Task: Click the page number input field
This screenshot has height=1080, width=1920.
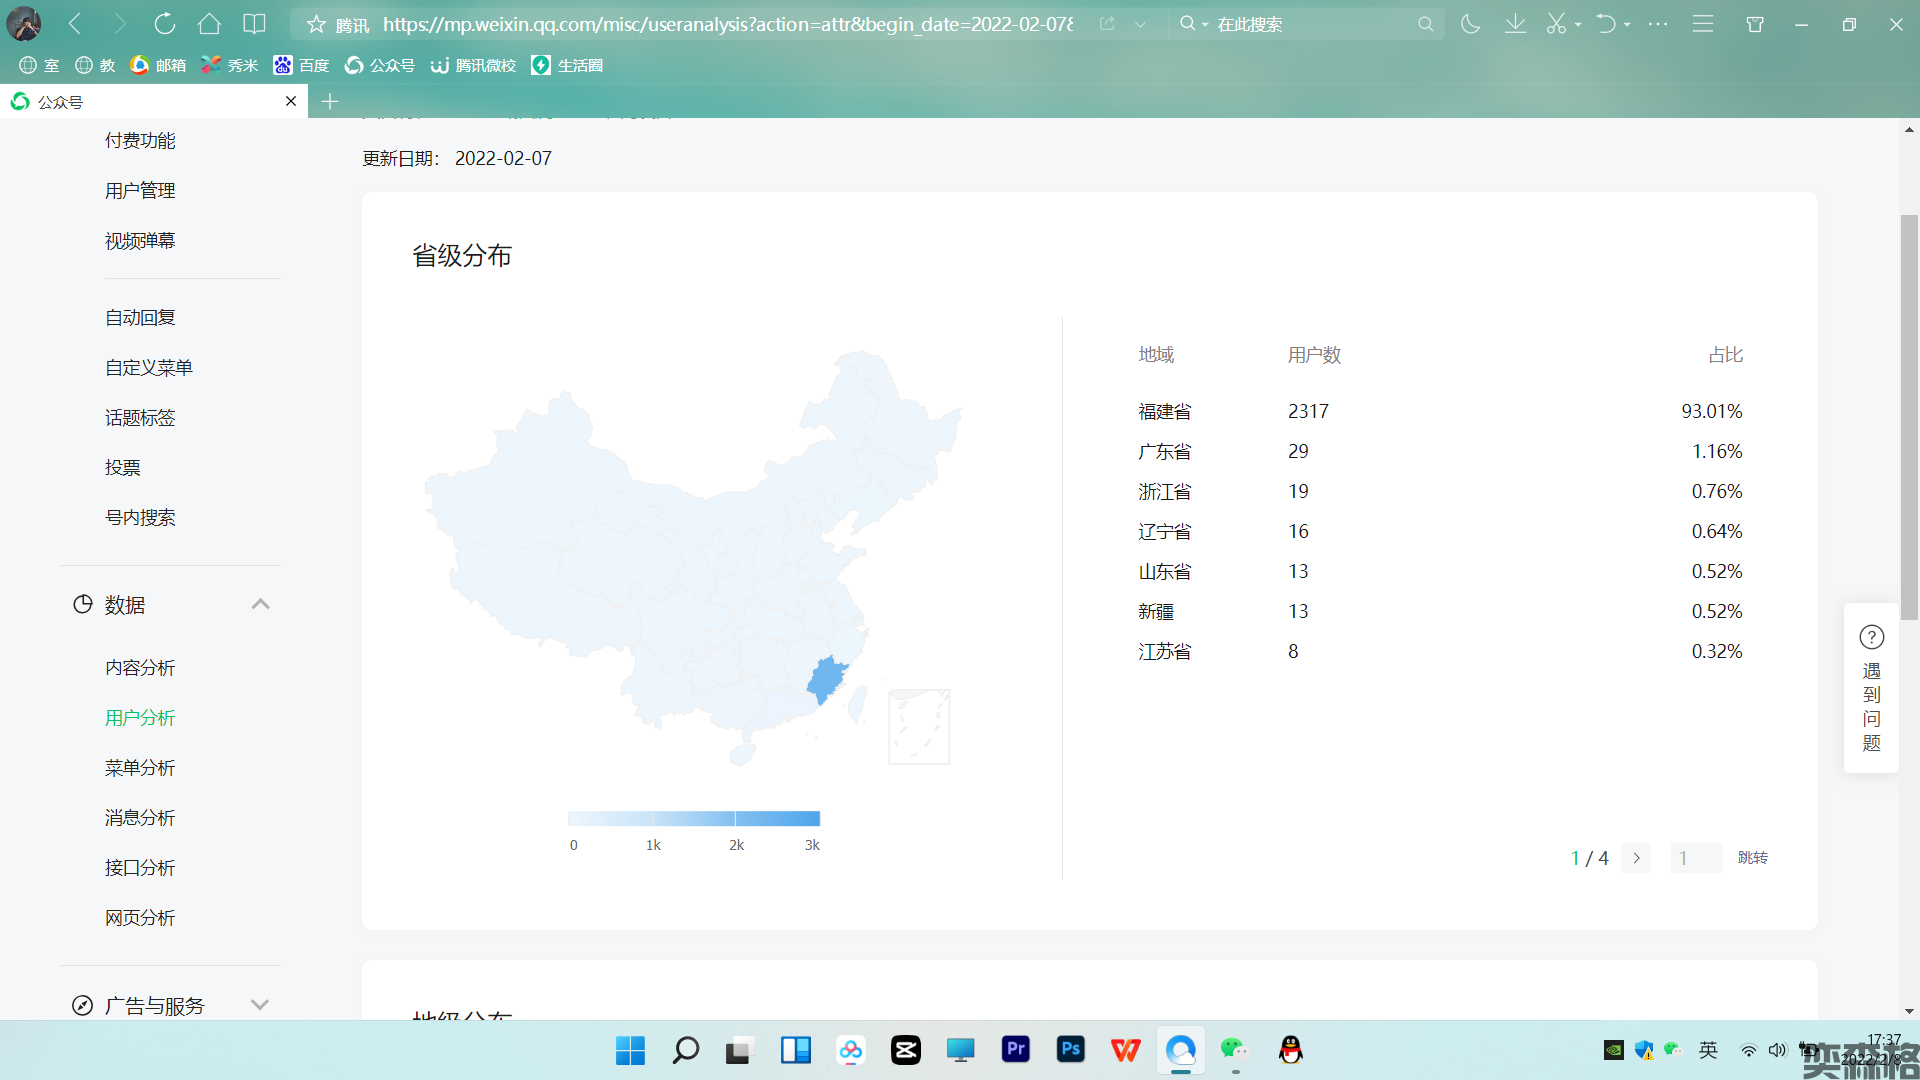Action: click(x=1696, y=858)
